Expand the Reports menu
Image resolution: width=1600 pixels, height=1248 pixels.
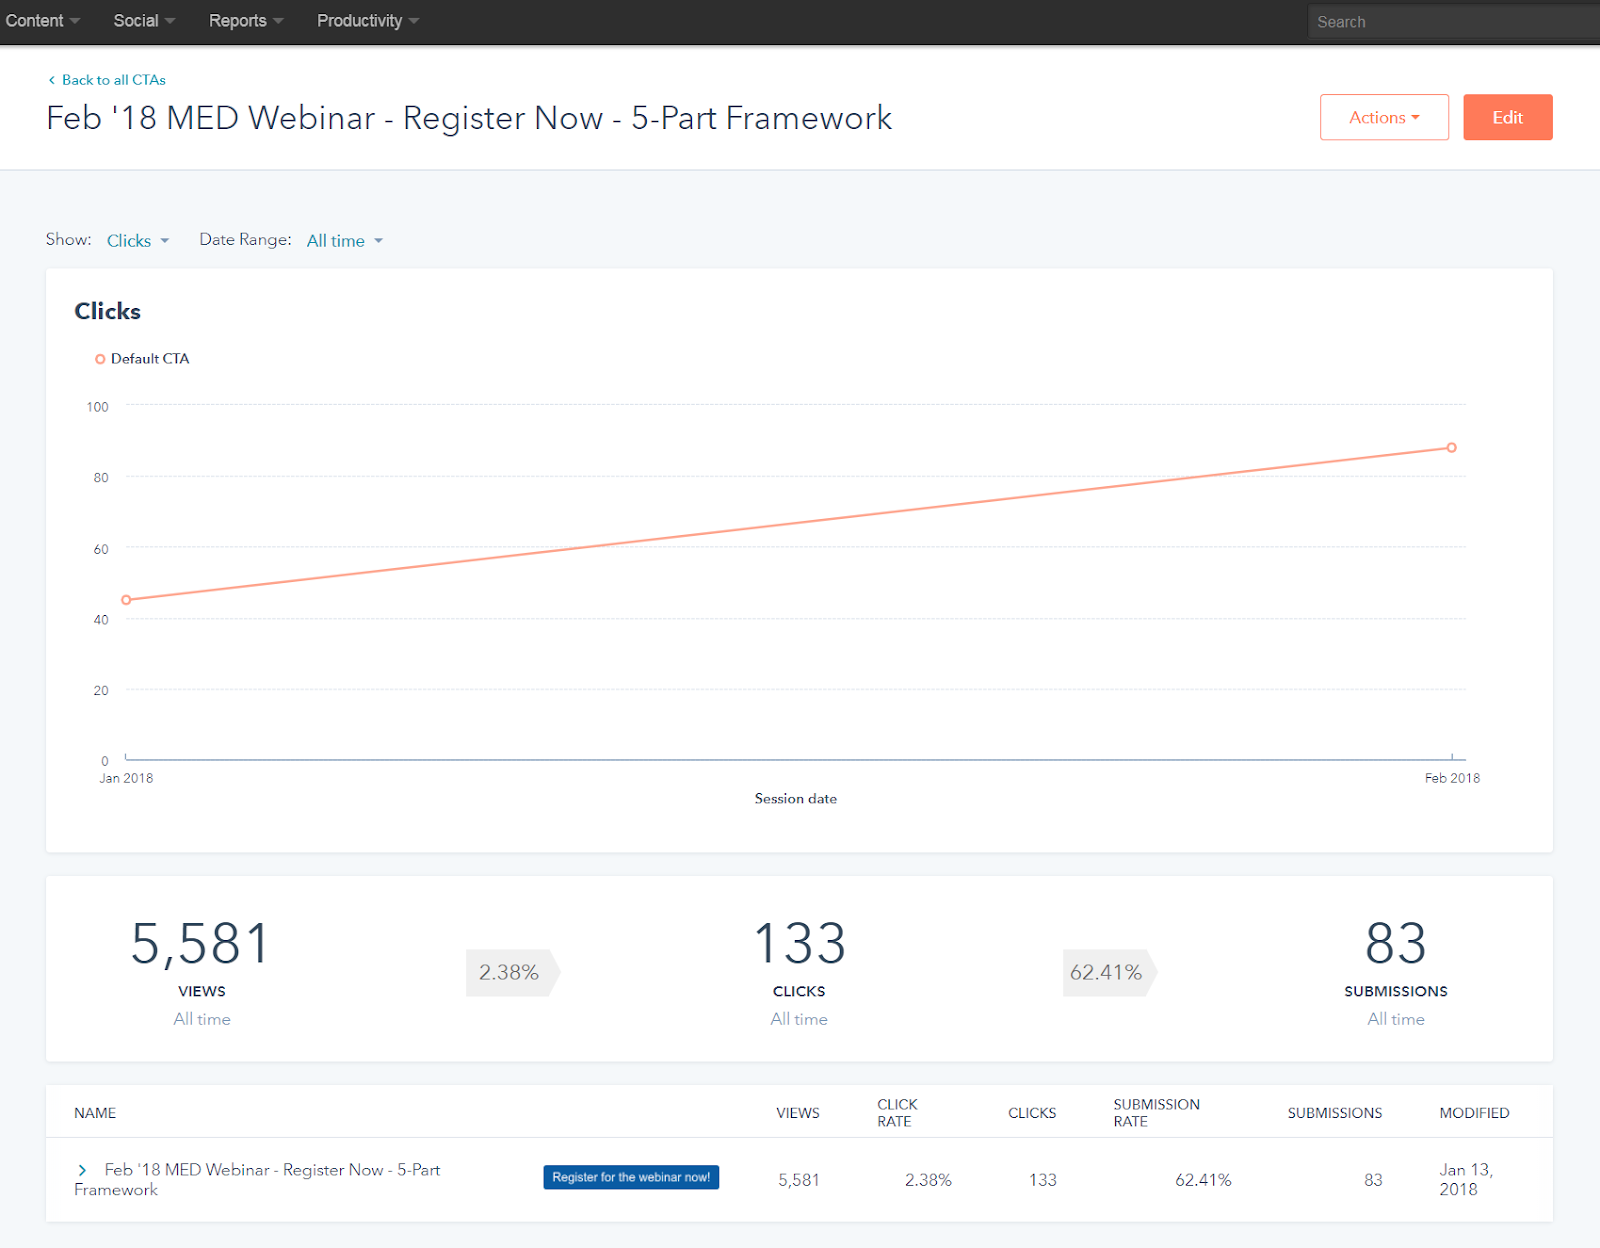(245, 21)
